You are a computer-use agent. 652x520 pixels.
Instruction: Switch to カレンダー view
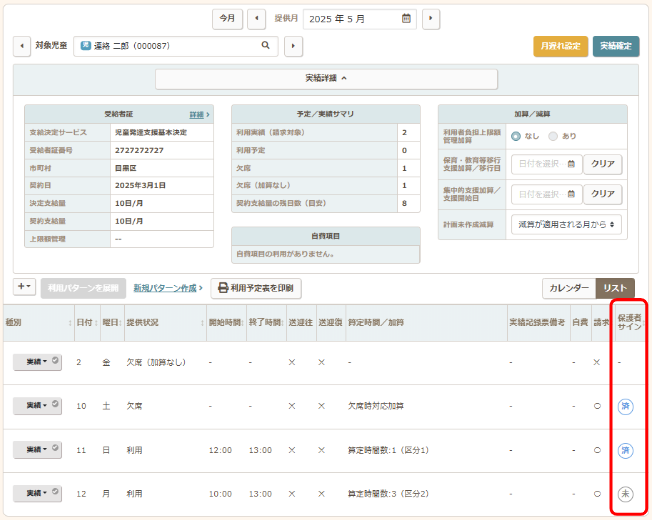pyautogui.click(x=569, y=288)
